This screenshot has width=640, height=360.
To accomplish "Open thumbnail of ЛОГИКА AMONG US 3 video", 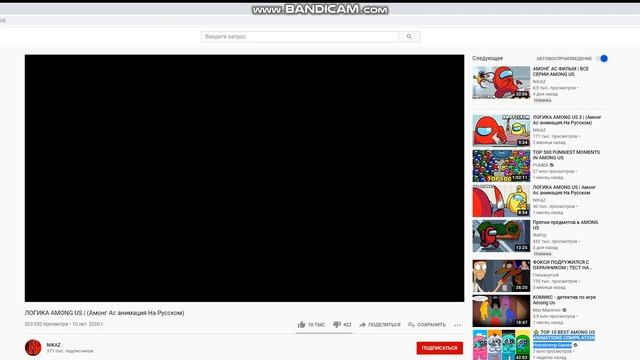I will point(501,131).
